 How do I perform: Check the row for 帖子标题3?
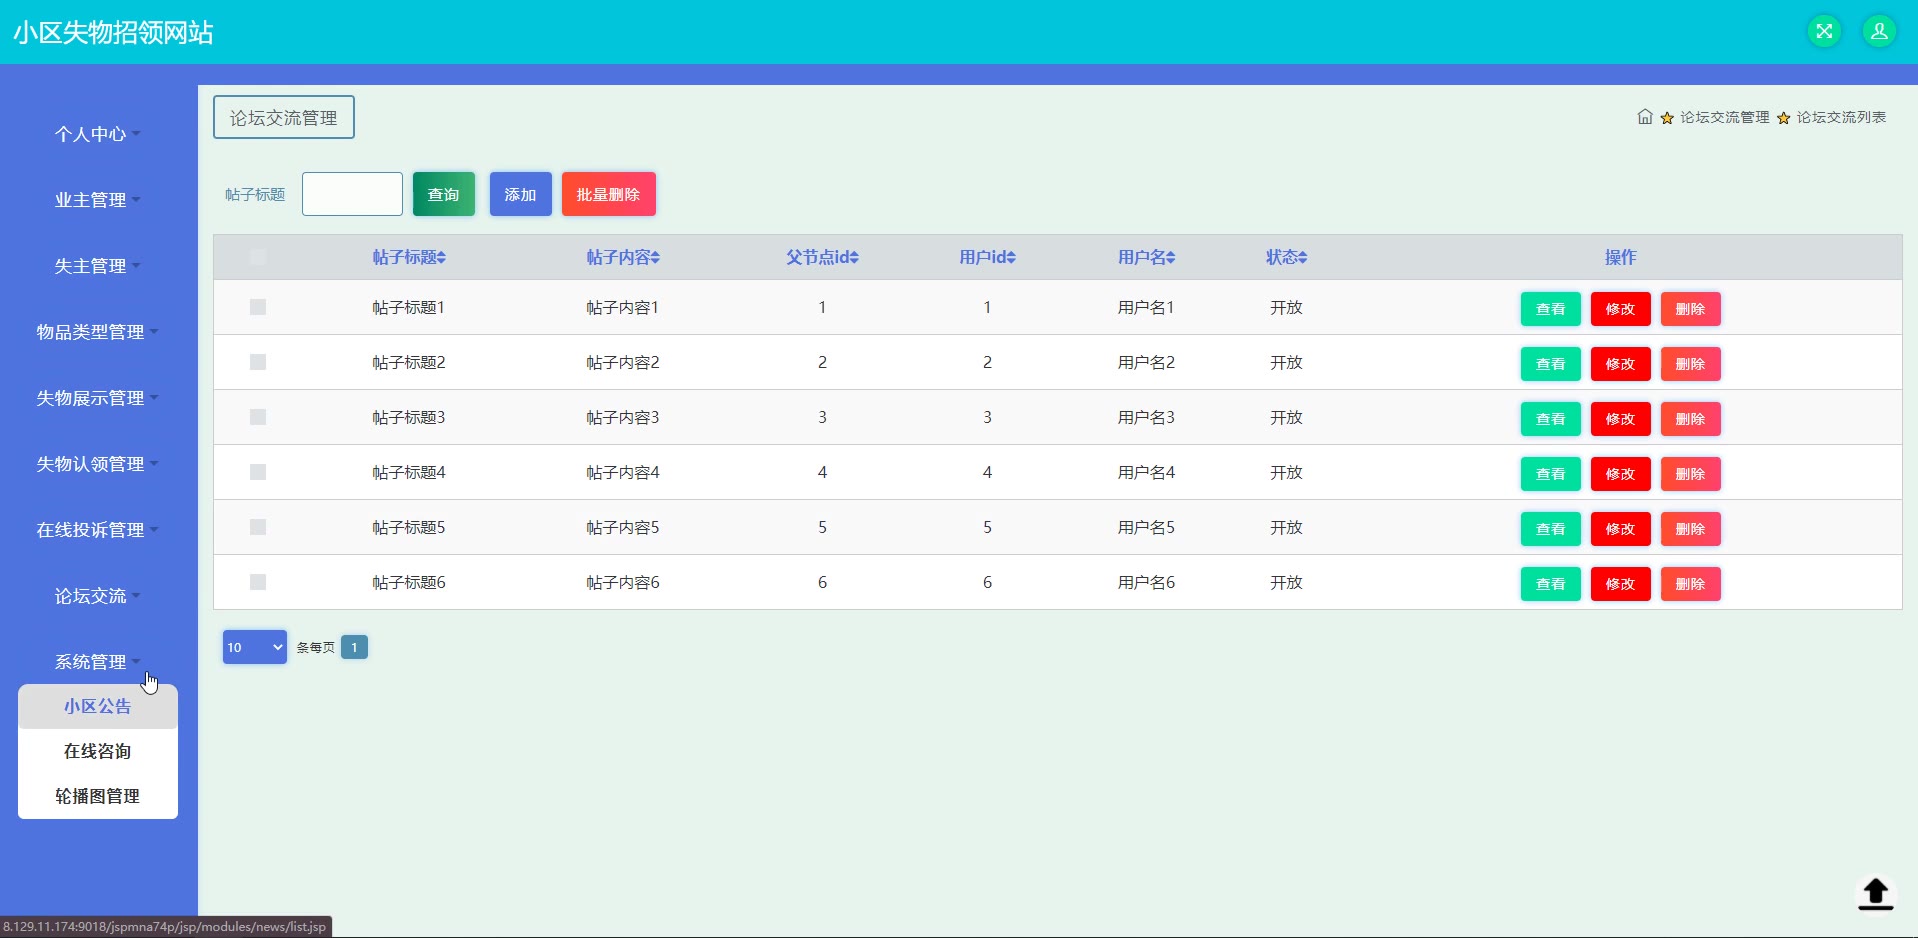point(258,417)
